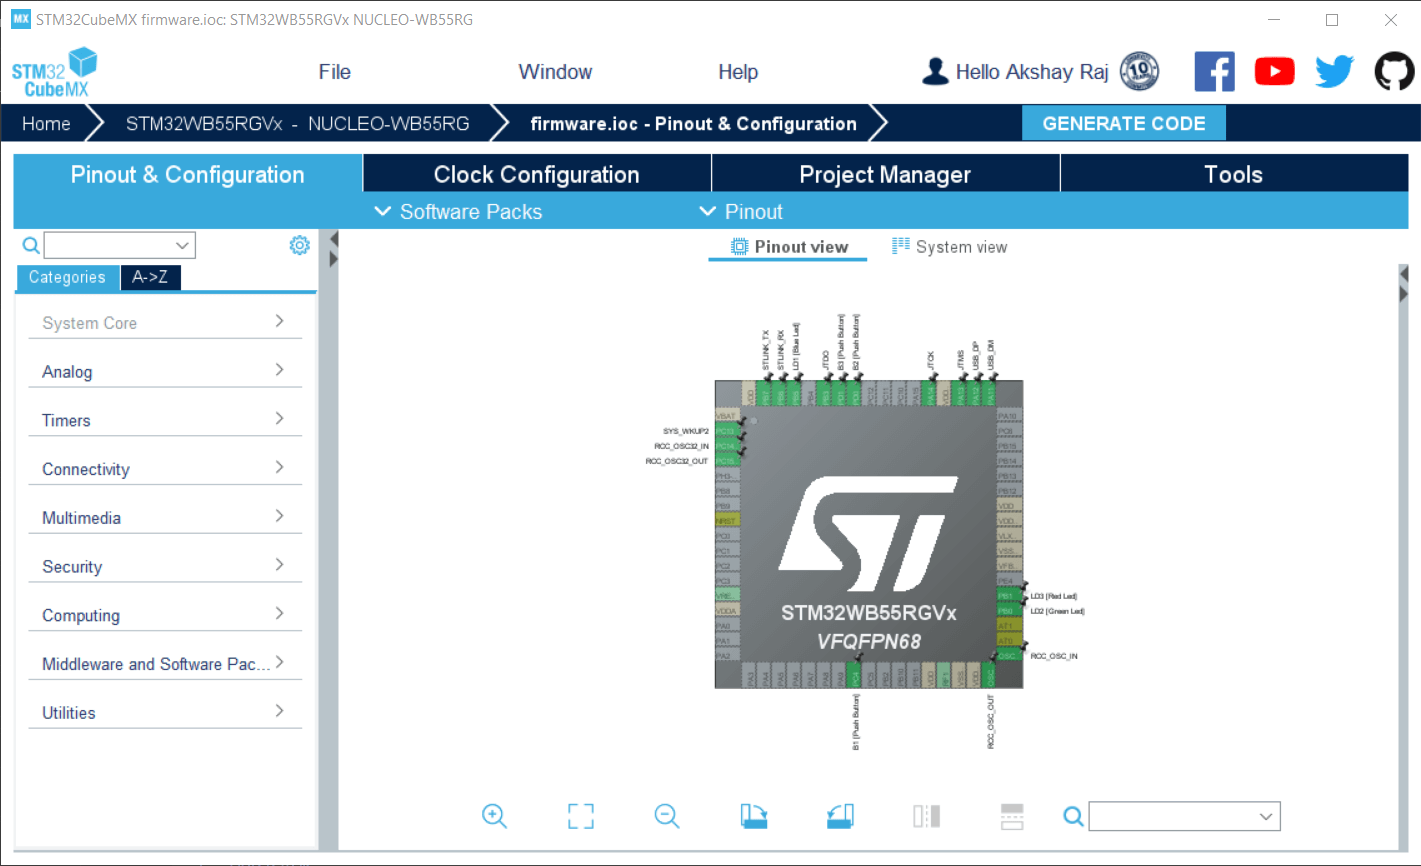Open the File menu

click(334, 72)
